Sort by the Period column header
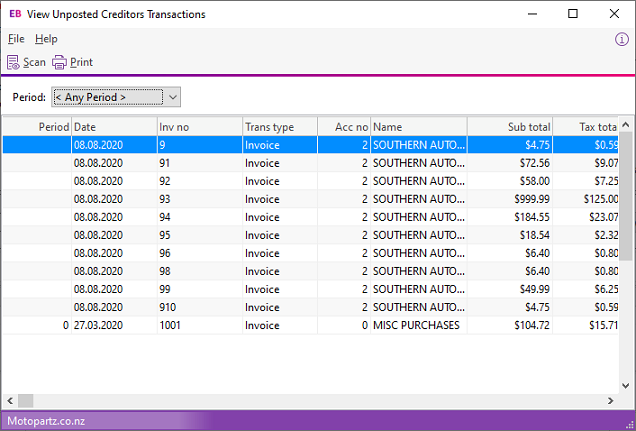The height and width of the screenshot is (431, 636). (37, 127)
